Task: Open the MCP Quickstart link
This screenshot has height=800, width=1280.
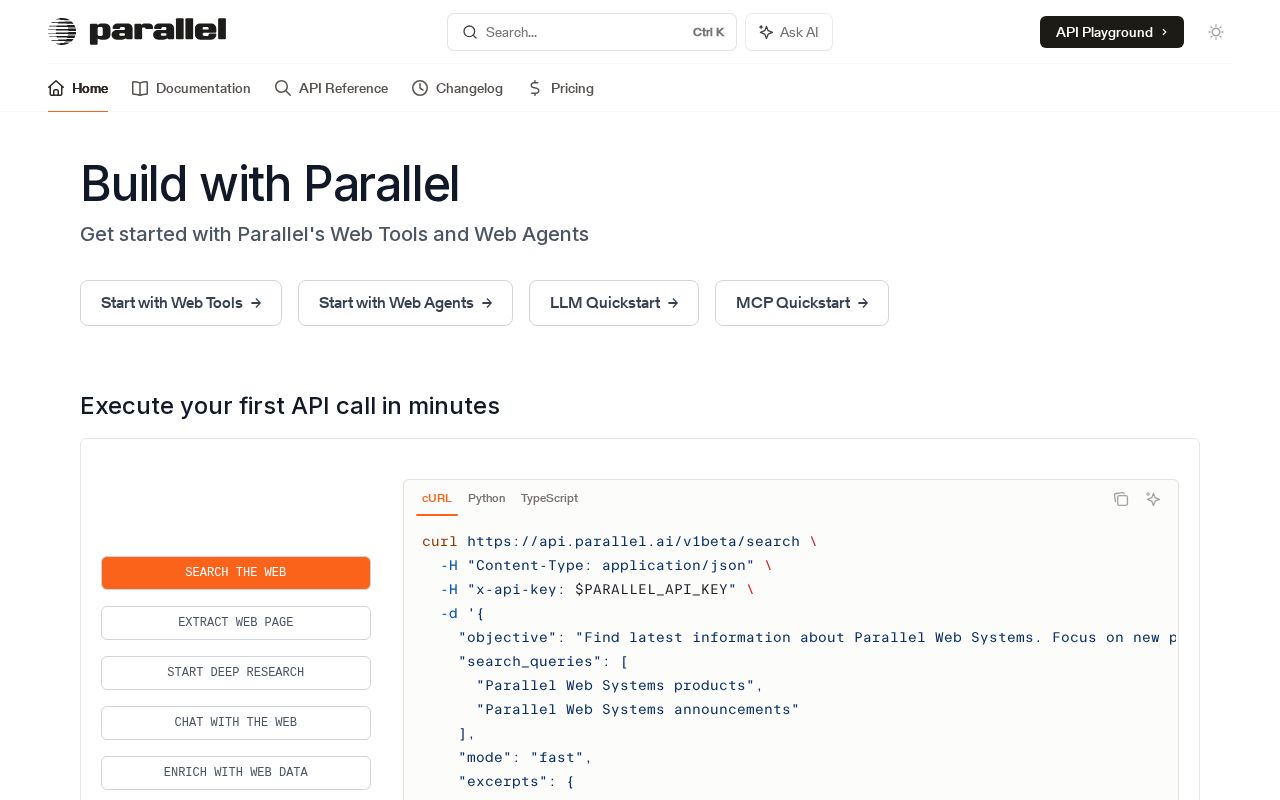Action: pyautogui.click(x=802, y=303)
